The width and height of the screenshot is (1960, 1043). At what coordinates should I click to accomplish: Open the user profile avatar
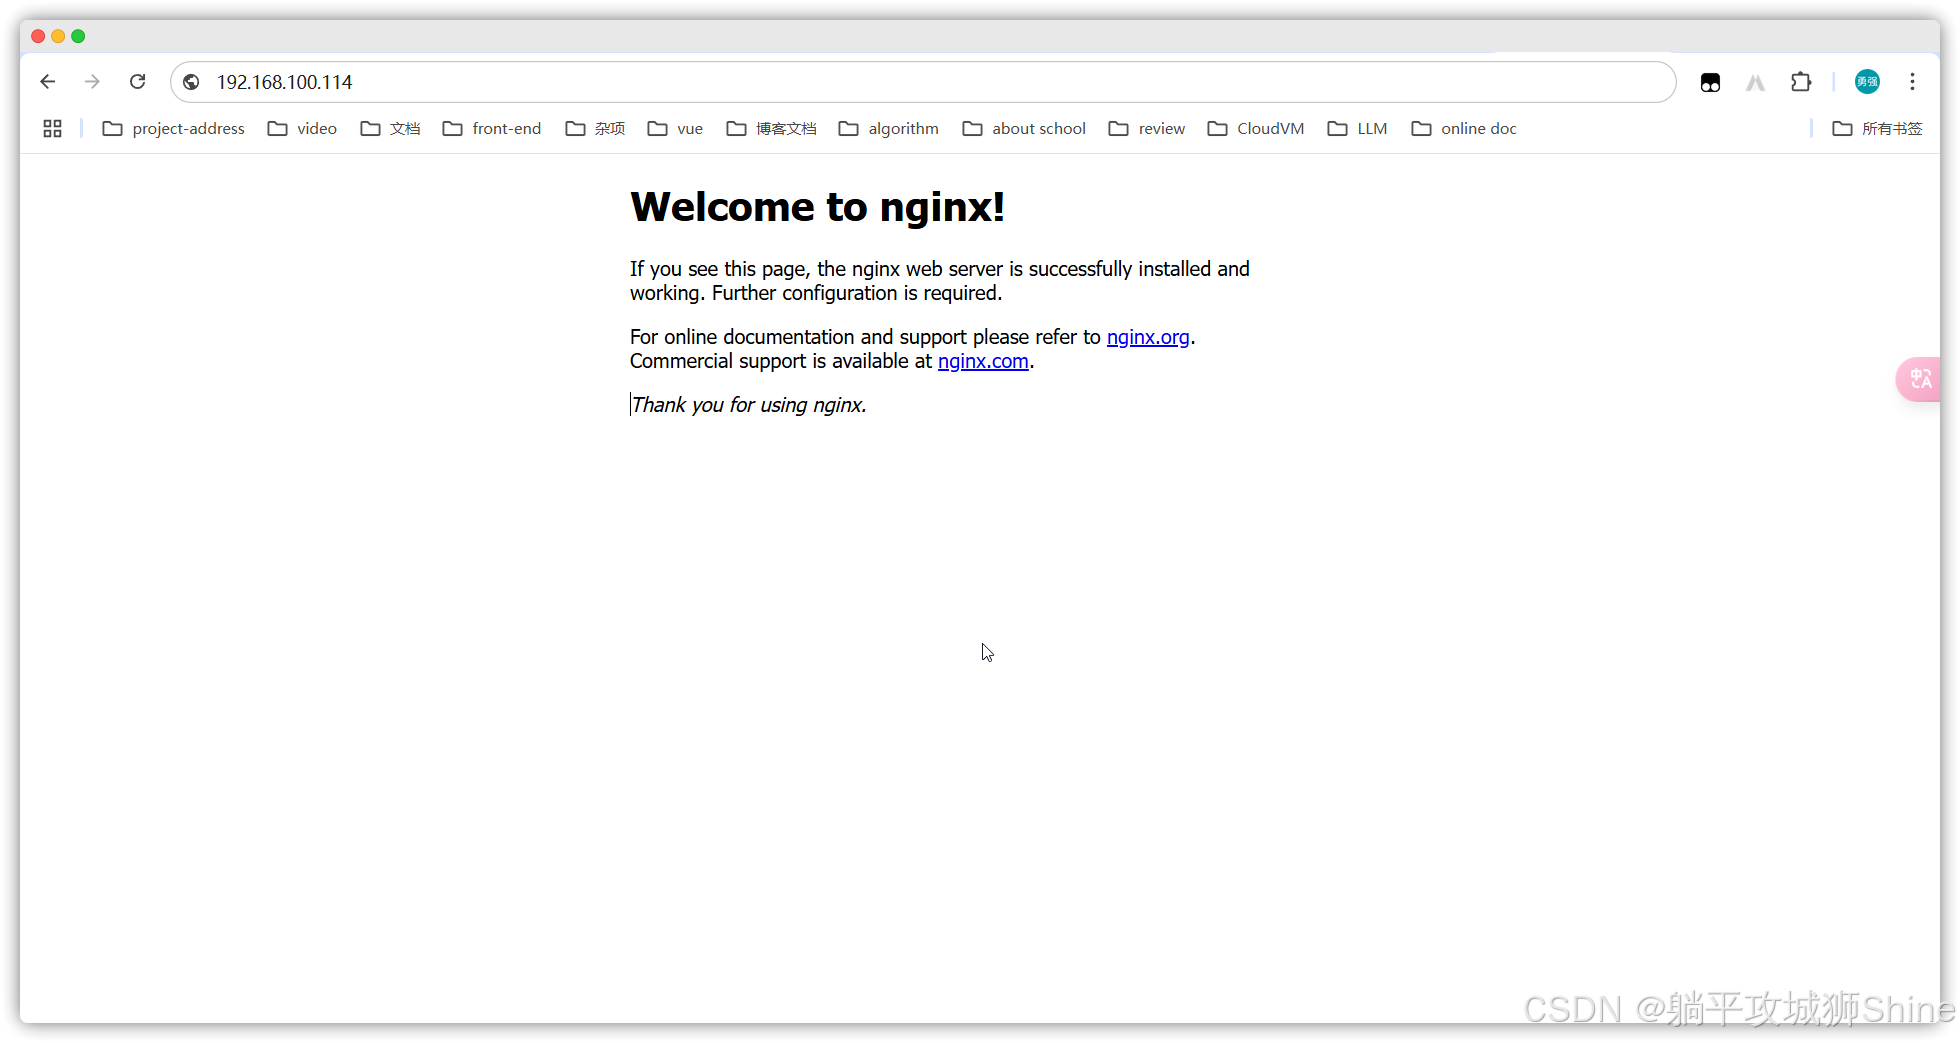pos(1867,82)
